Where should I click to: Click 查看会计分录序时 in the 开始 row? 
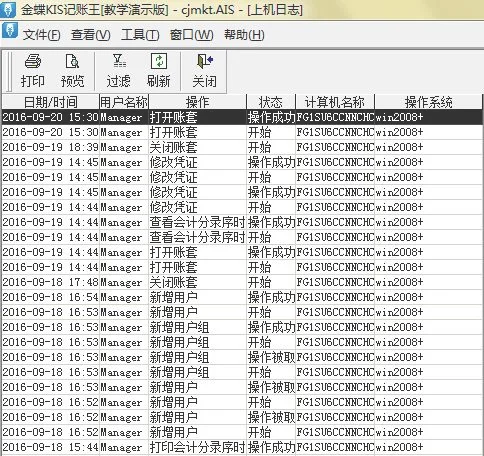pyautogui.click(x=197, y=237)
